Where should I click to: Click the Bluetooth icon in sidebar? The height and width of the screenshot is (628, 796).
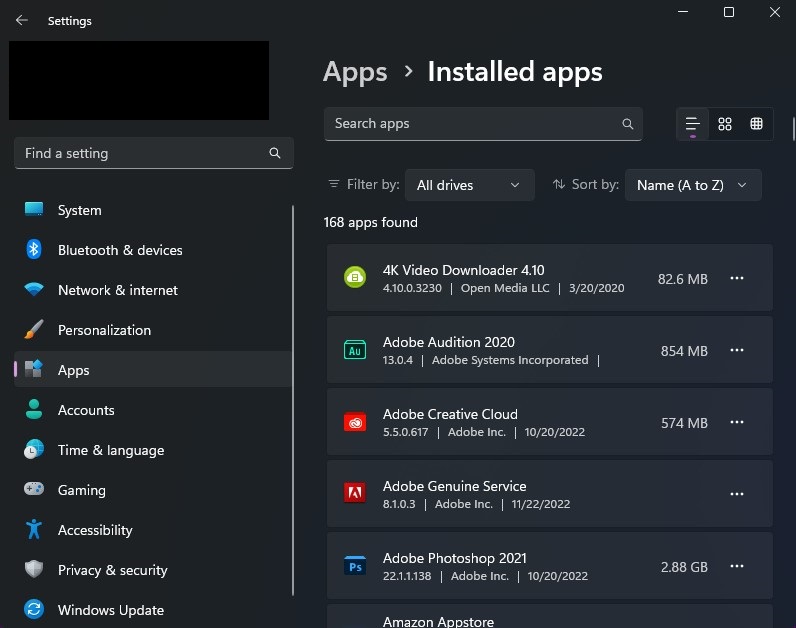34,249
